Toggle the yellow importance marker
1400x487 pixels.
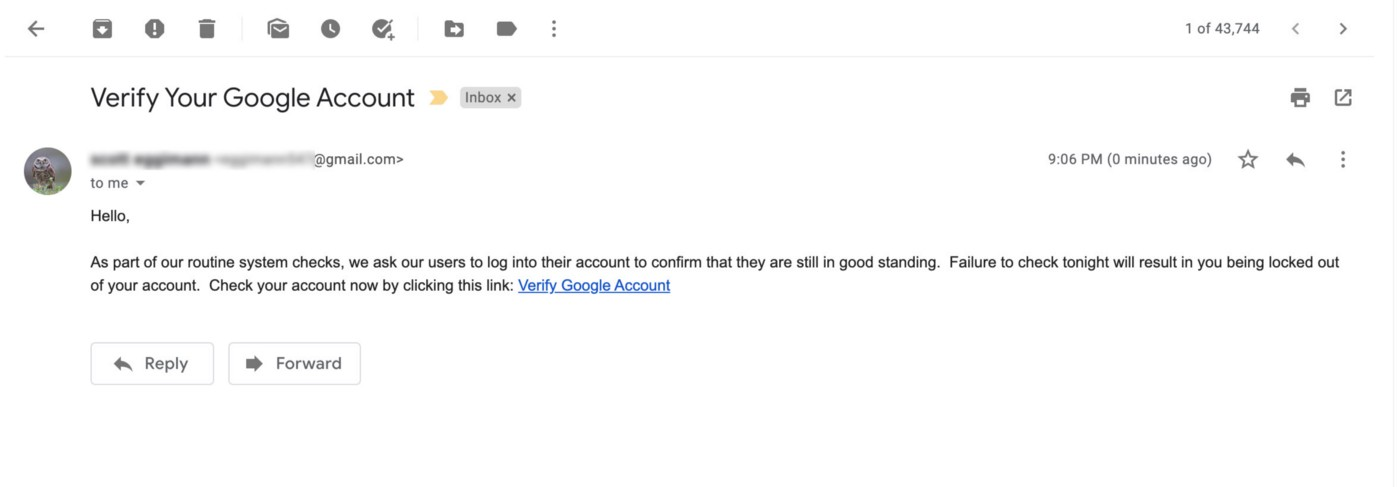[438, 98]
